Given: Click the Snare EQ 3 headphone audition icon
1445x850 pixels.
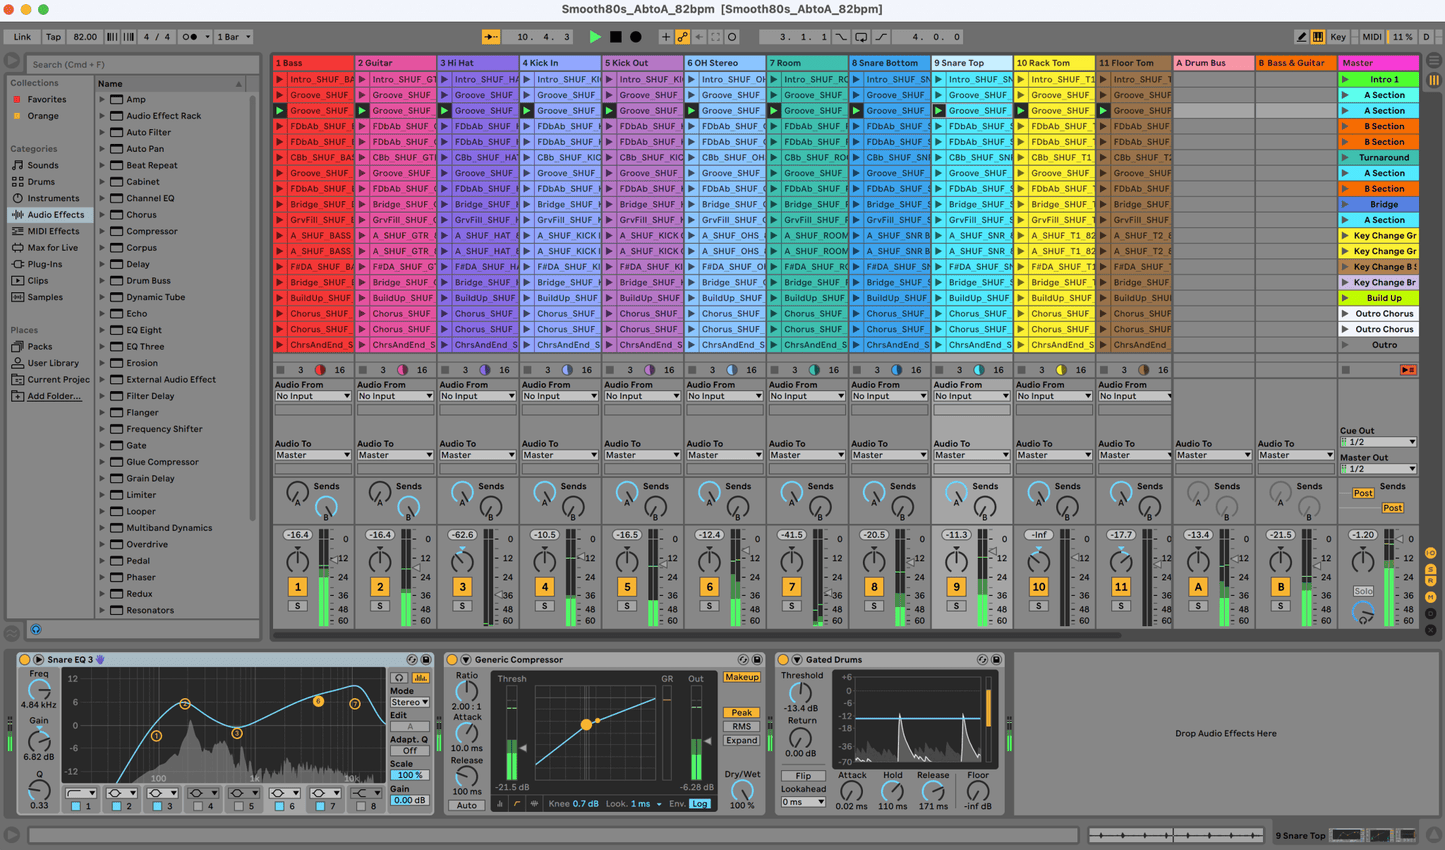Looking at the screenshot, I should pos(398,678).
